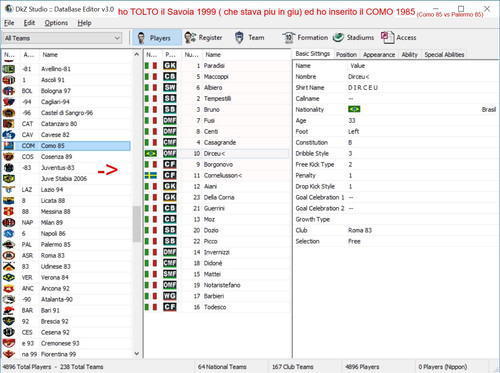Click the team list scroll down arrow

click(x=137, y=354)
